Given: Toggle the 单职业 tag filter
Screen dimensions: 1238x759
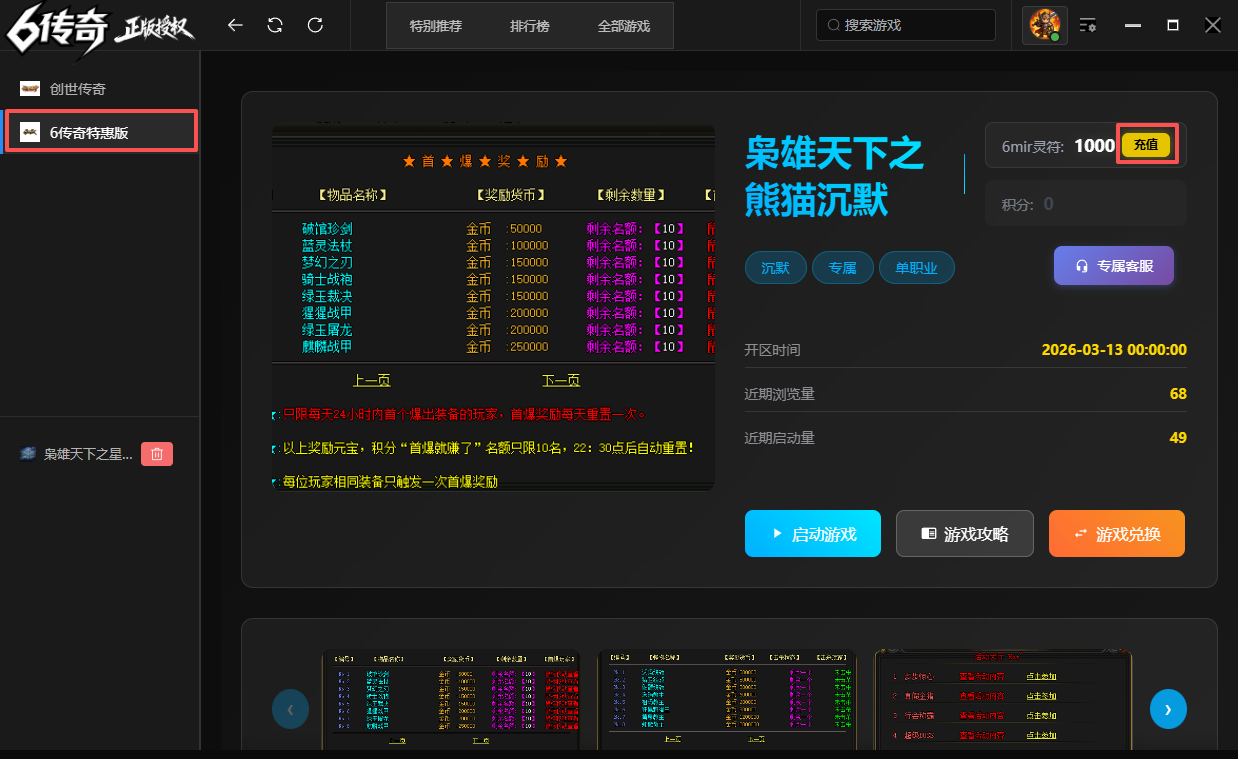Looking at the screenshot, I should point(916,267).
